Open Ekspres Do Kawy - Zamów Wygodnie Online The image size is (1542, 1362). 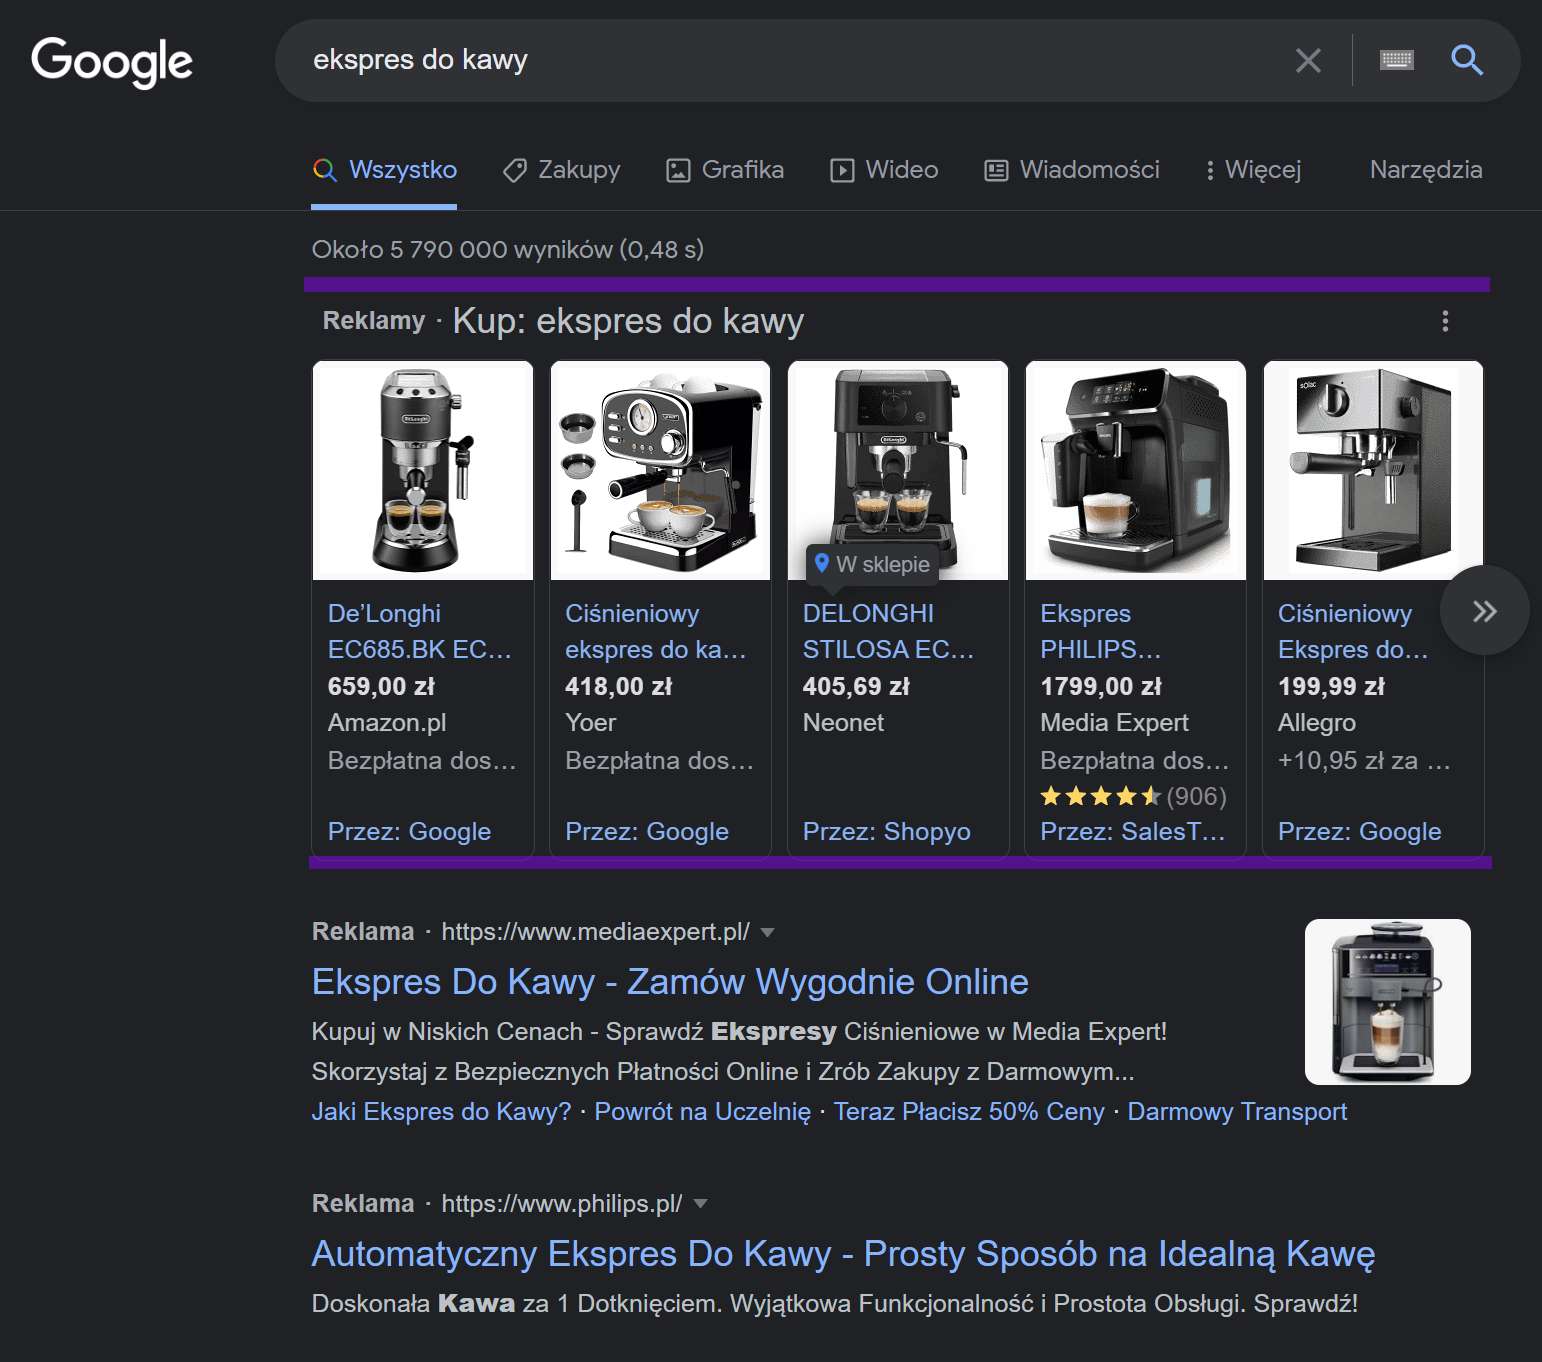point(670,982)
